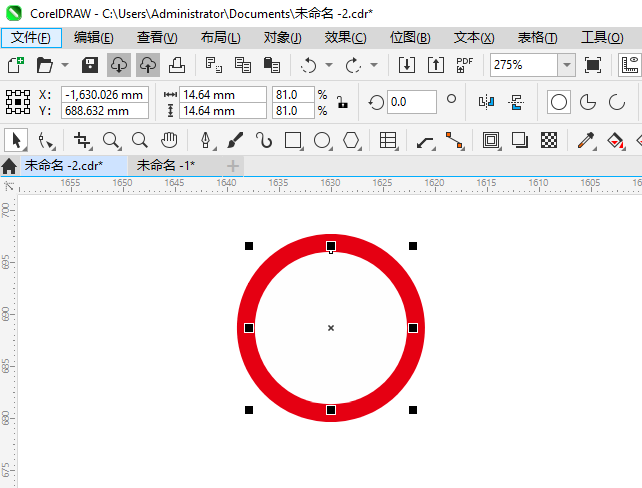The image size is (642, 488).
Task: Edit the rotation angle field
Action: point(411,102)
